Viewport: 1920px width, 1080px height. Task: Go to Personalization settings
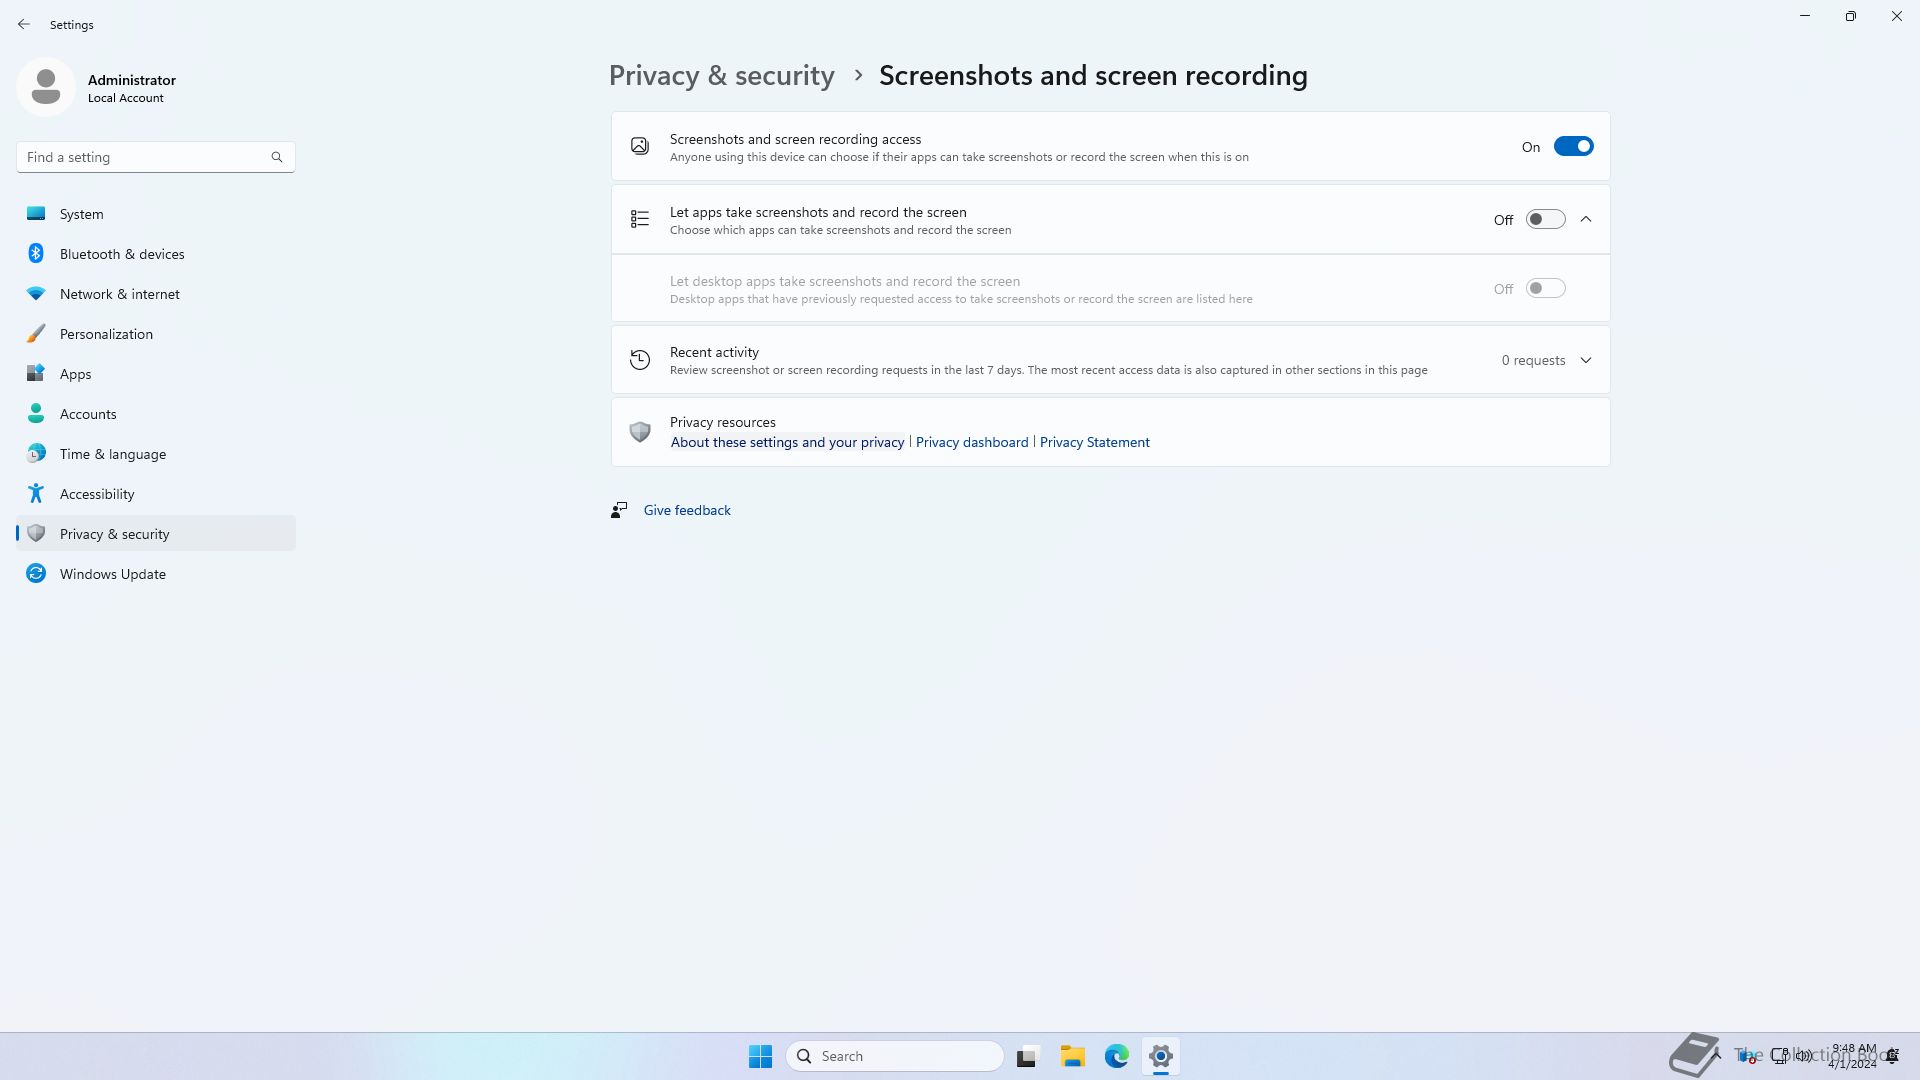tap(106, 334)
